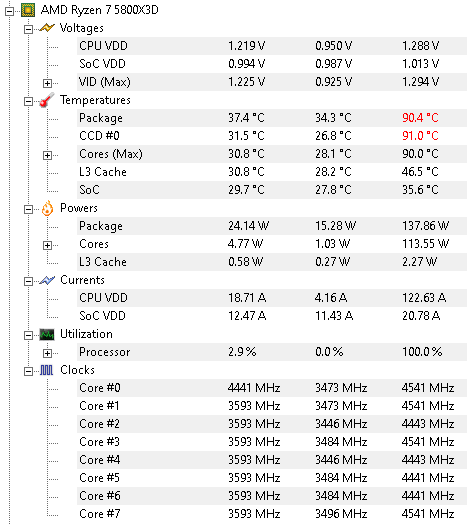Image resolution: width=467 pixels, height=525 pixels.
Task: Select the Core #0 clock row
Action: 272,388
